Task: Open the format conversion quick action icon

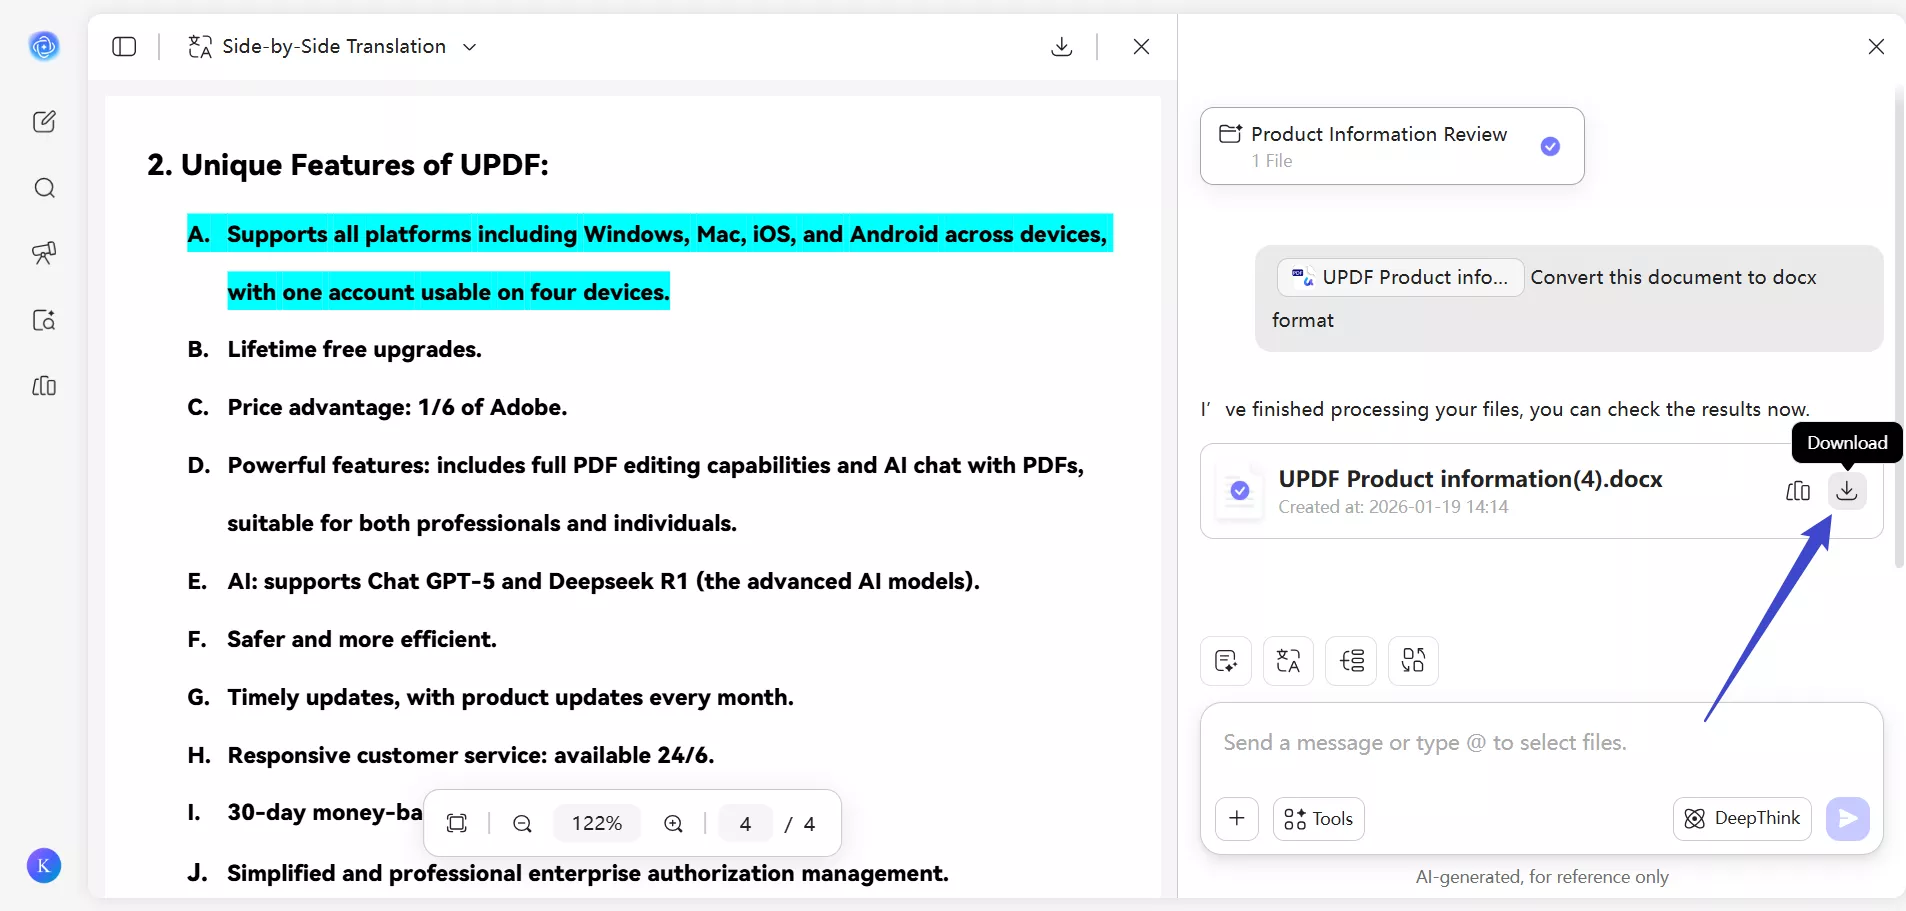Action: click(x=1414, y=661)
